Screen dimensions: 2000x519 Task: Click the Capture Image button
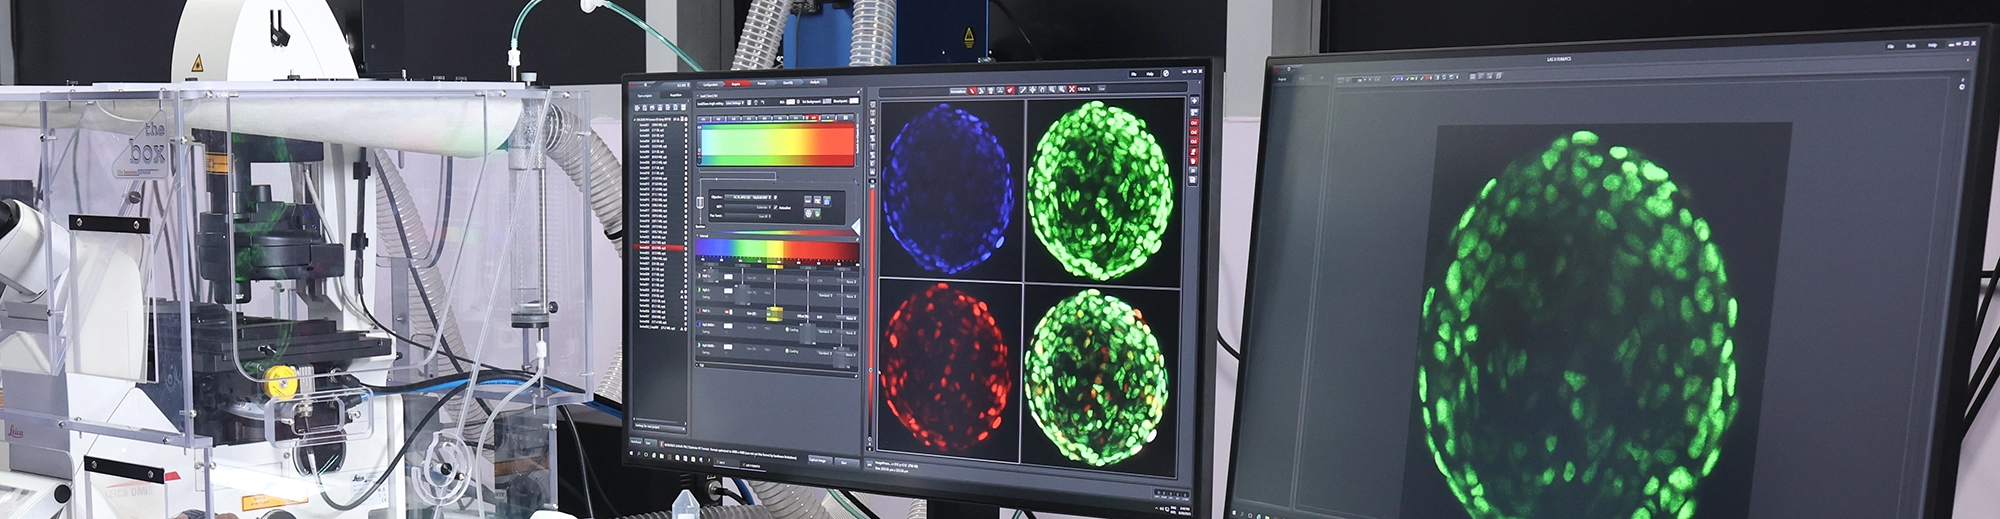(x=818, y=459)
